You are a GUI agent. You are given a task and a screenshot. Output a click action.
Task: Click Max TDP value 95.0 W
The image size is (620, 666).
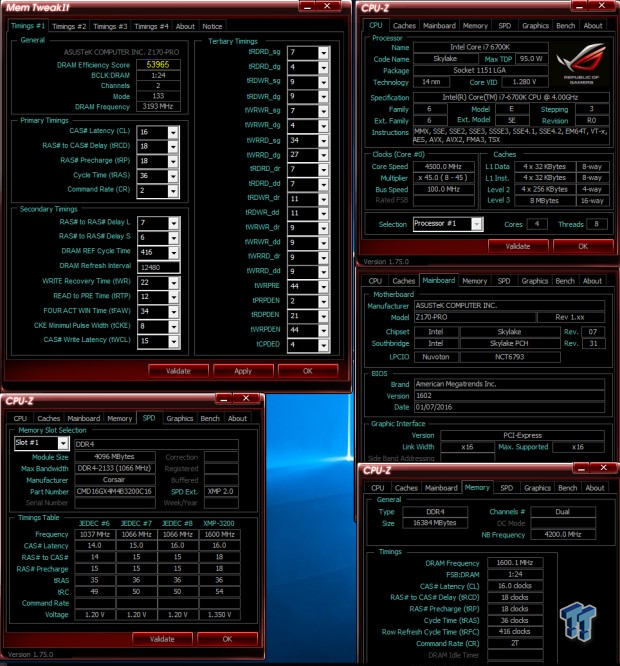[531, 59]
